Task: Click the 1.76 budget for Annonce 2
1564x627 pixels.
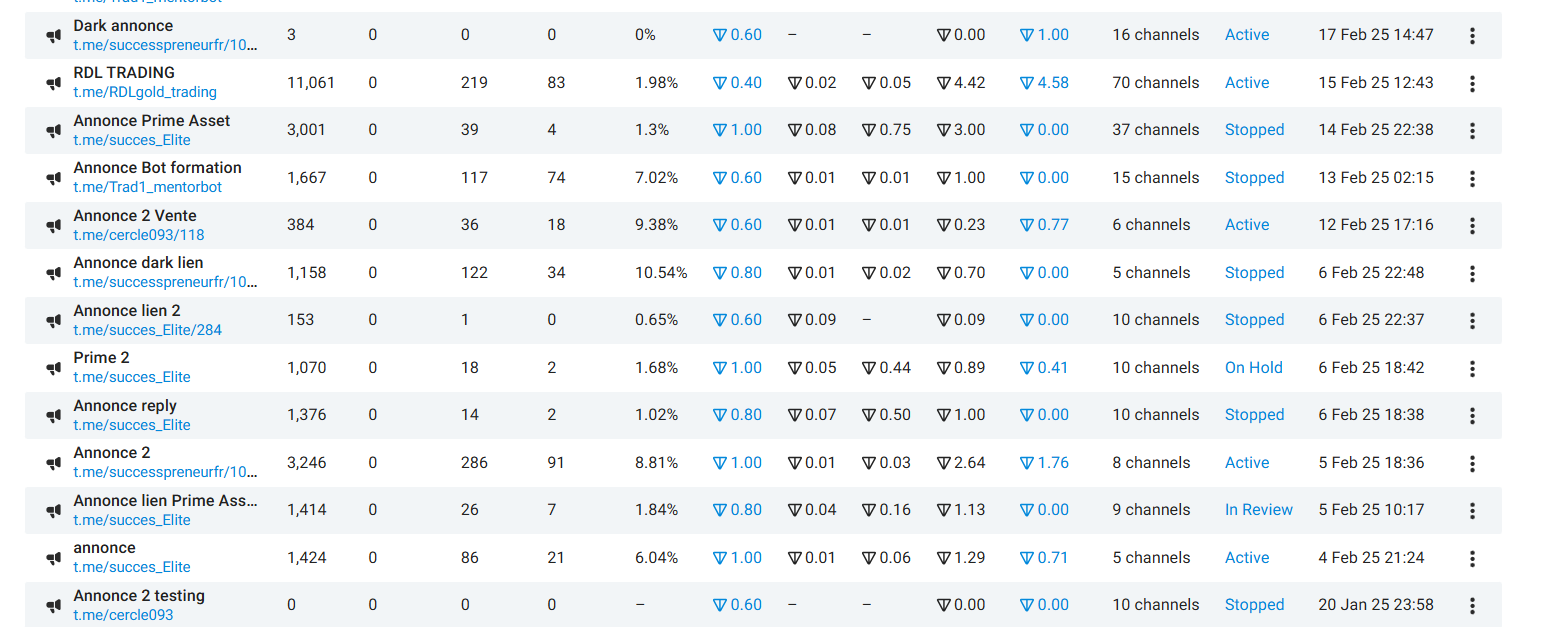Action: tap(1044, 463)
